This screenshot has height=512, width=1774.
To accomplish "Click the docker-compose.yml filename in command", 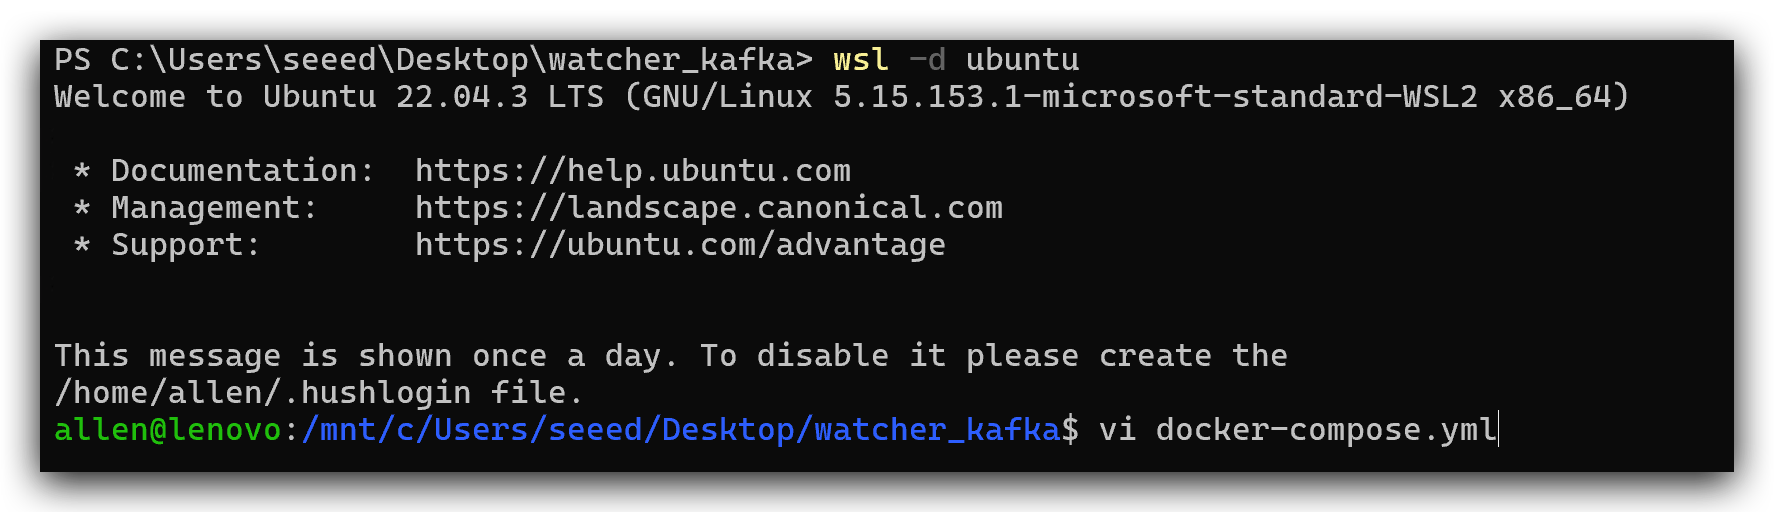I will 1326,430.
